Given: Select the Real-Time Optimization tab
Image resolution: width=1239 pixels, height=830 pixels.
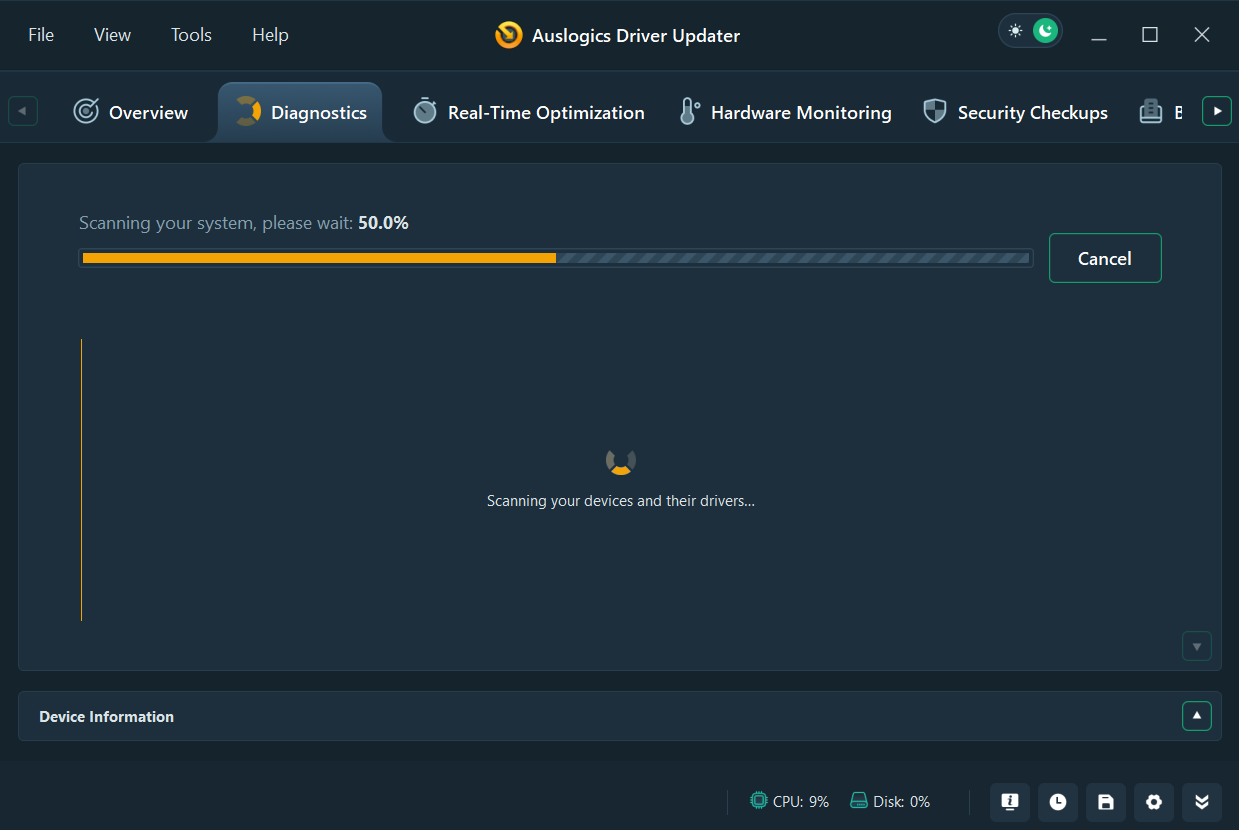Looking at the screenshot, I should (529, 113).
